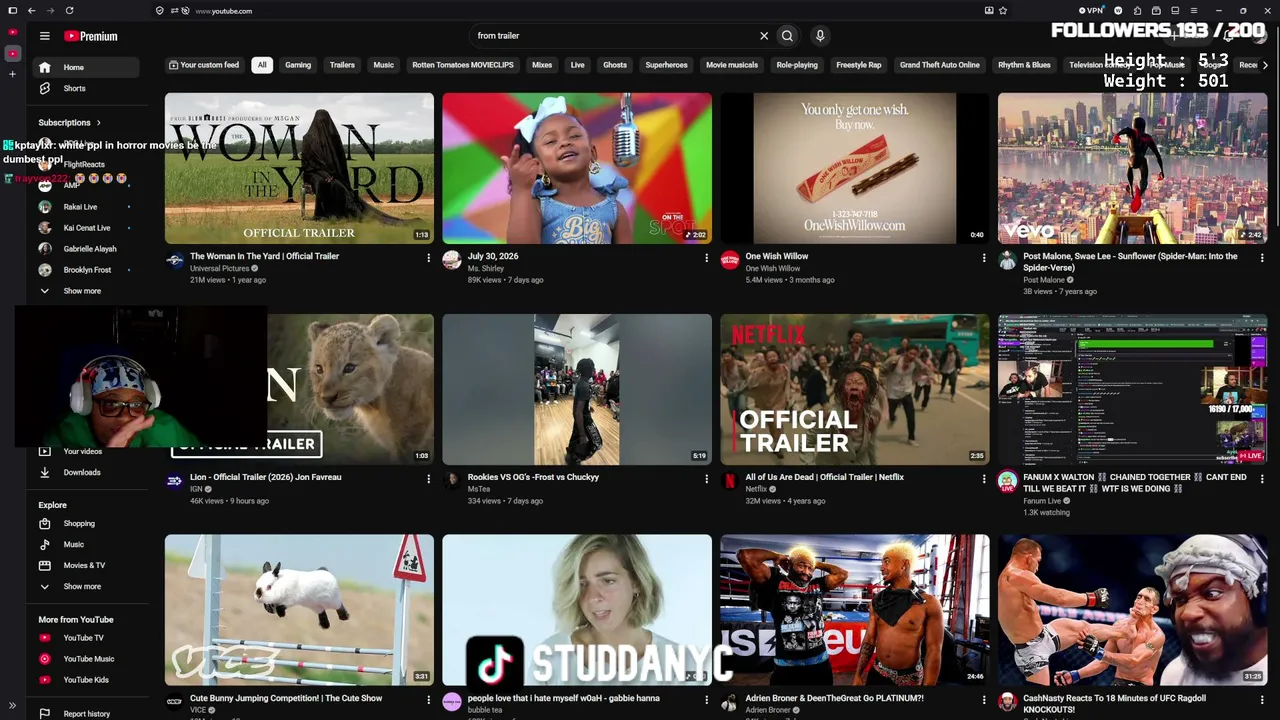Expand the Subscriptions section arrow
This screenshot has width=1280, height=720.
tap(98, 123)
